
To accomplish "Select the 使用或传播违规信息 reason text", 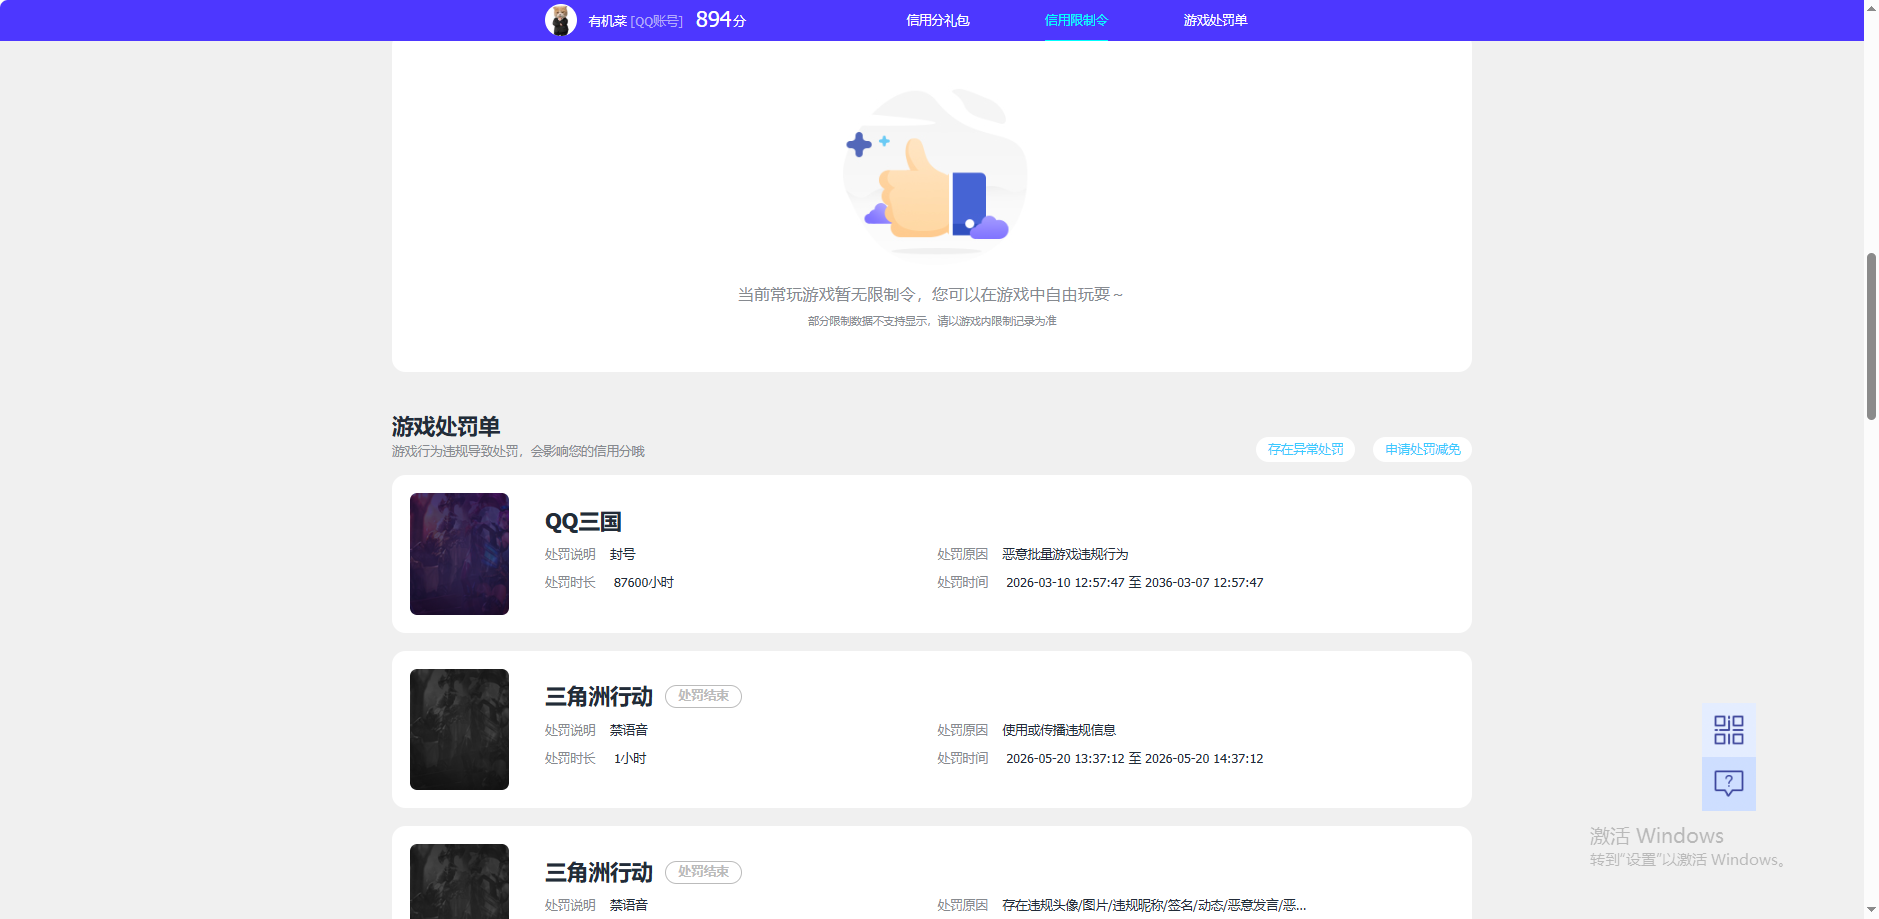I will point(1059,730).
